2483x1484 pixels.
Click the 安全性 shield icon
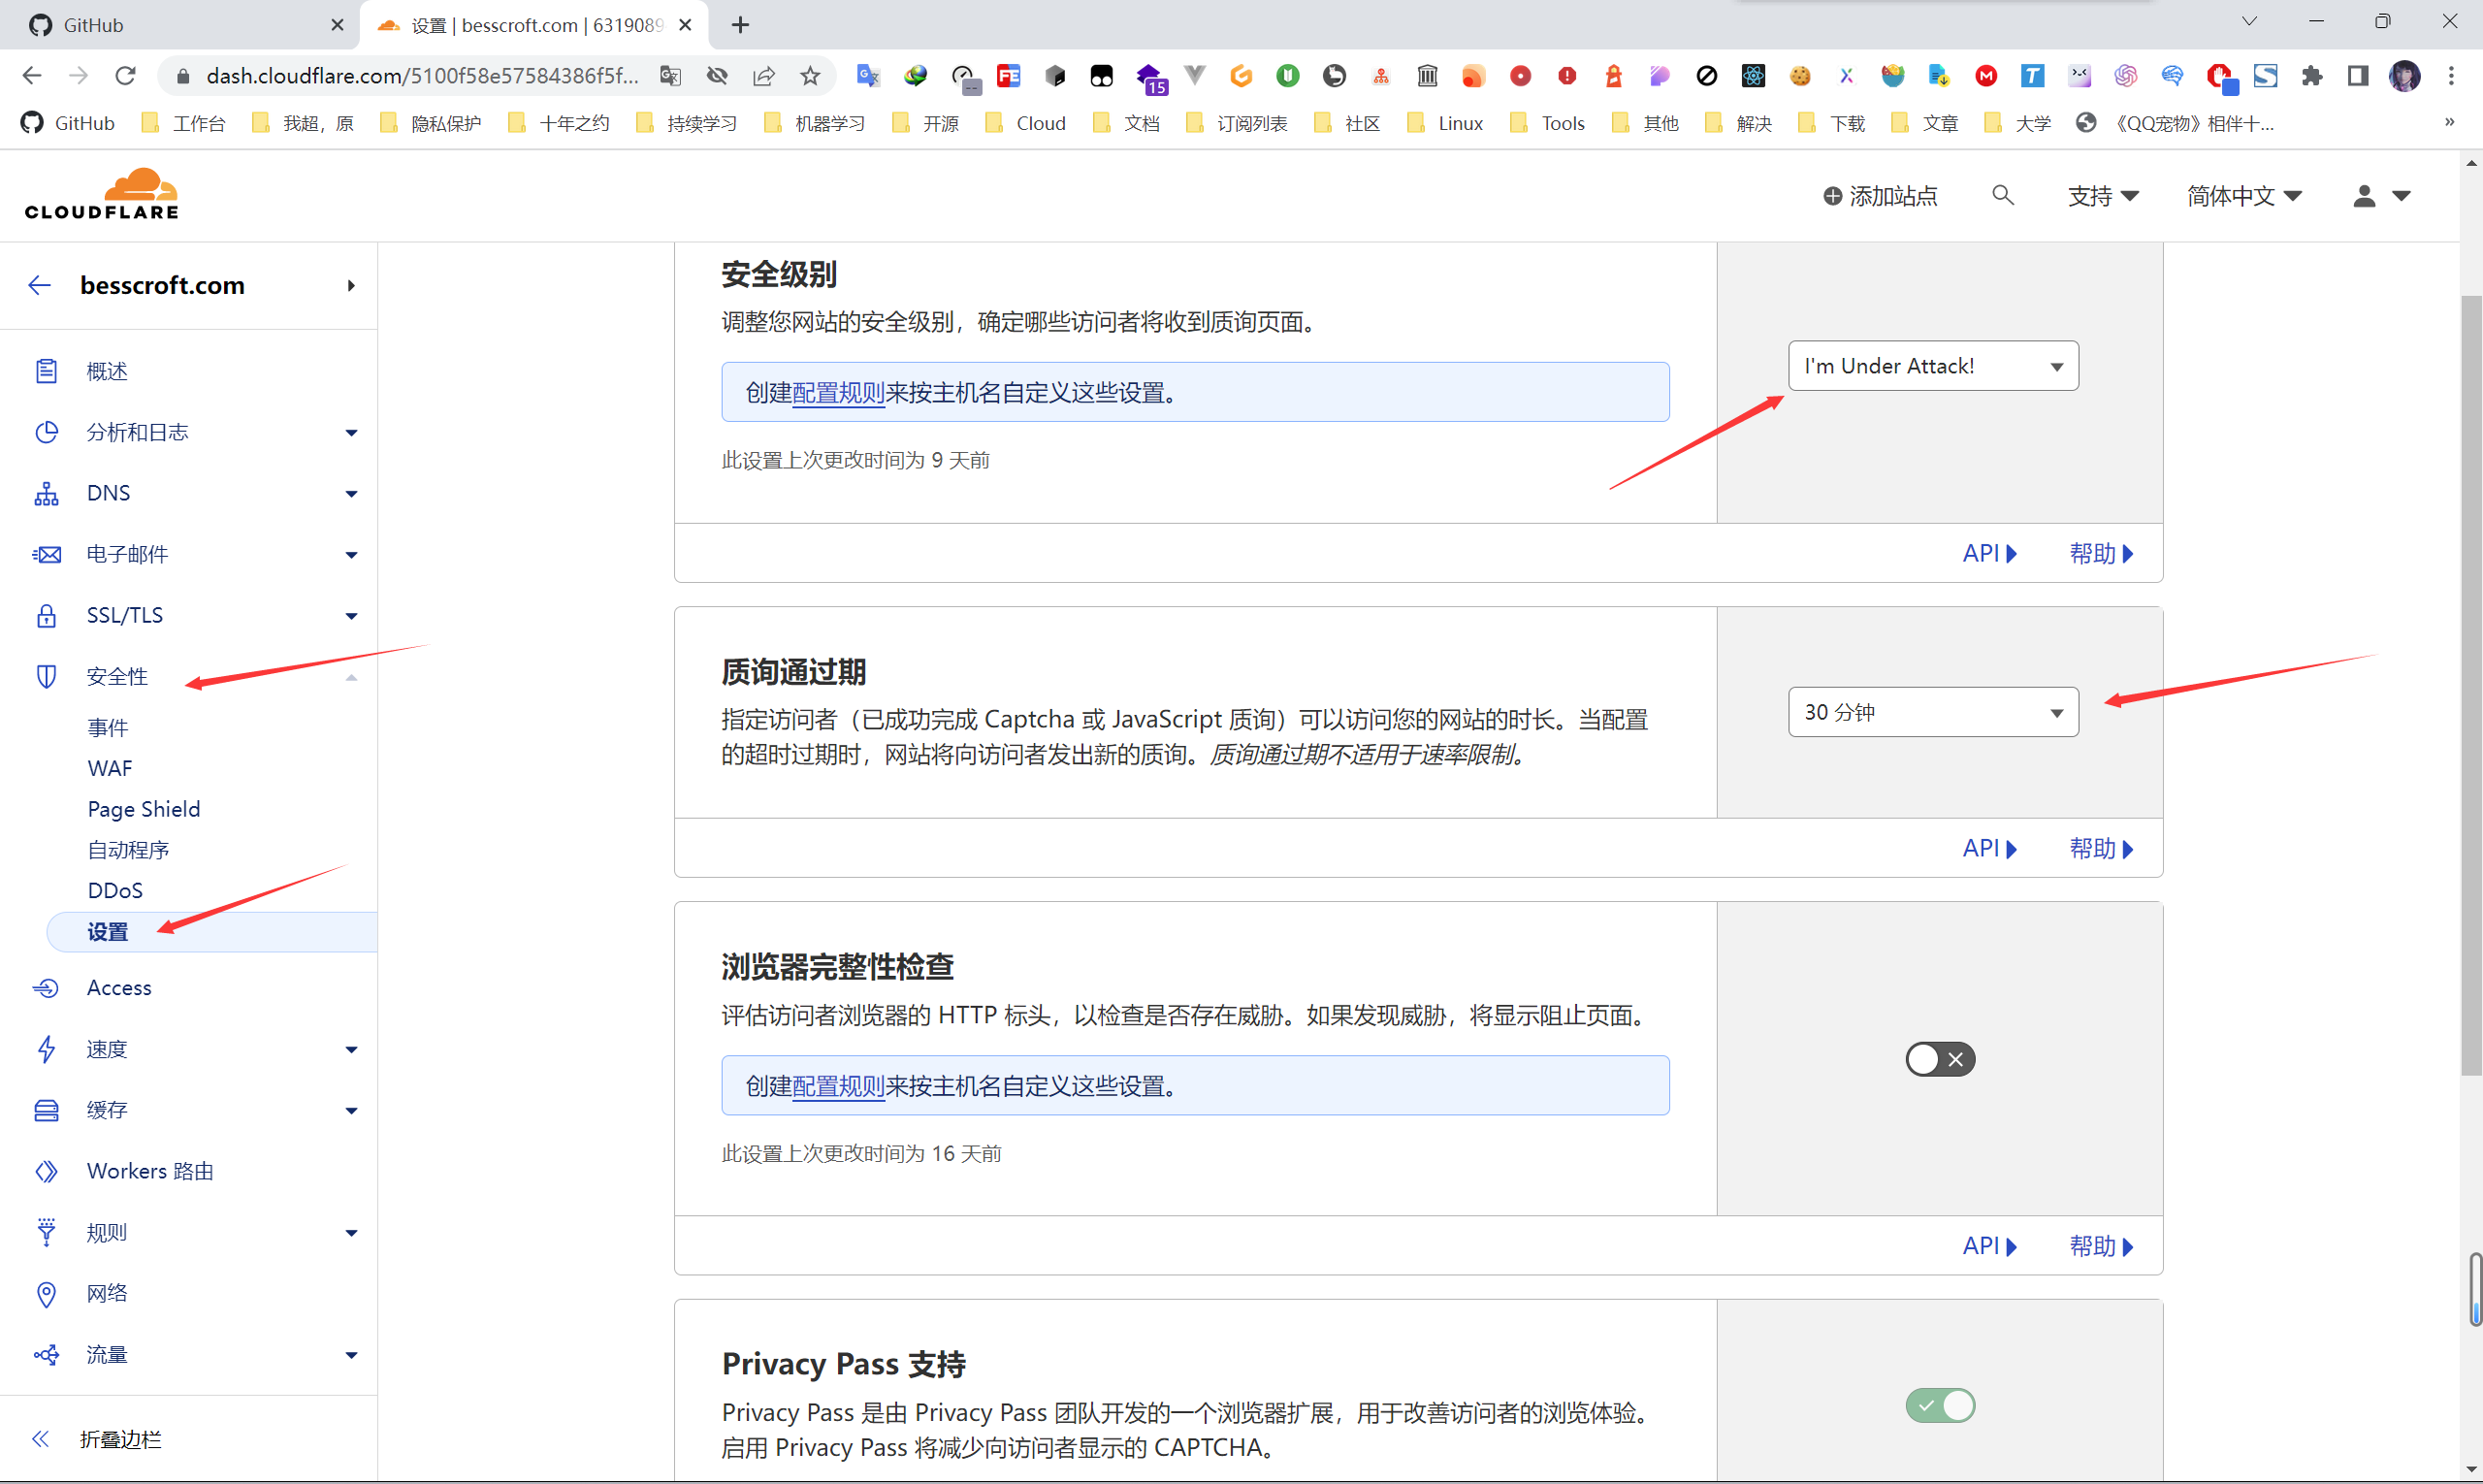pos(46,676)
